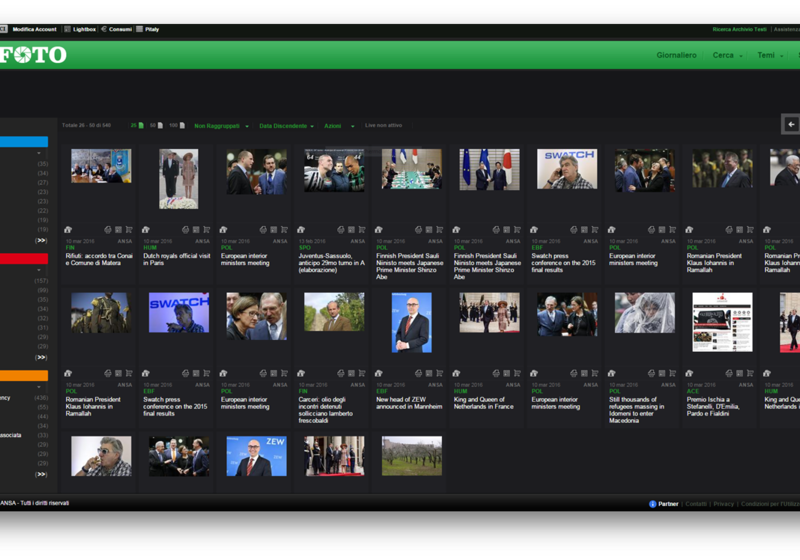800x560 pixels.
Task: Click the red filter section header
Action: pyautogui.click(x=24, y=259)
